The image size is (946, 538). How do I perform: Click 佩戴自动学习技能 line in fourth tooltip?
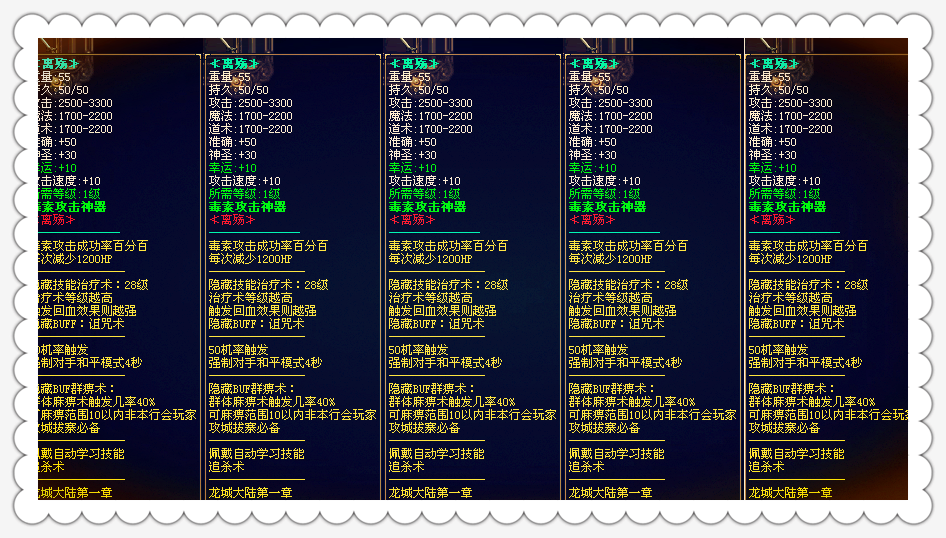(616, 454)
